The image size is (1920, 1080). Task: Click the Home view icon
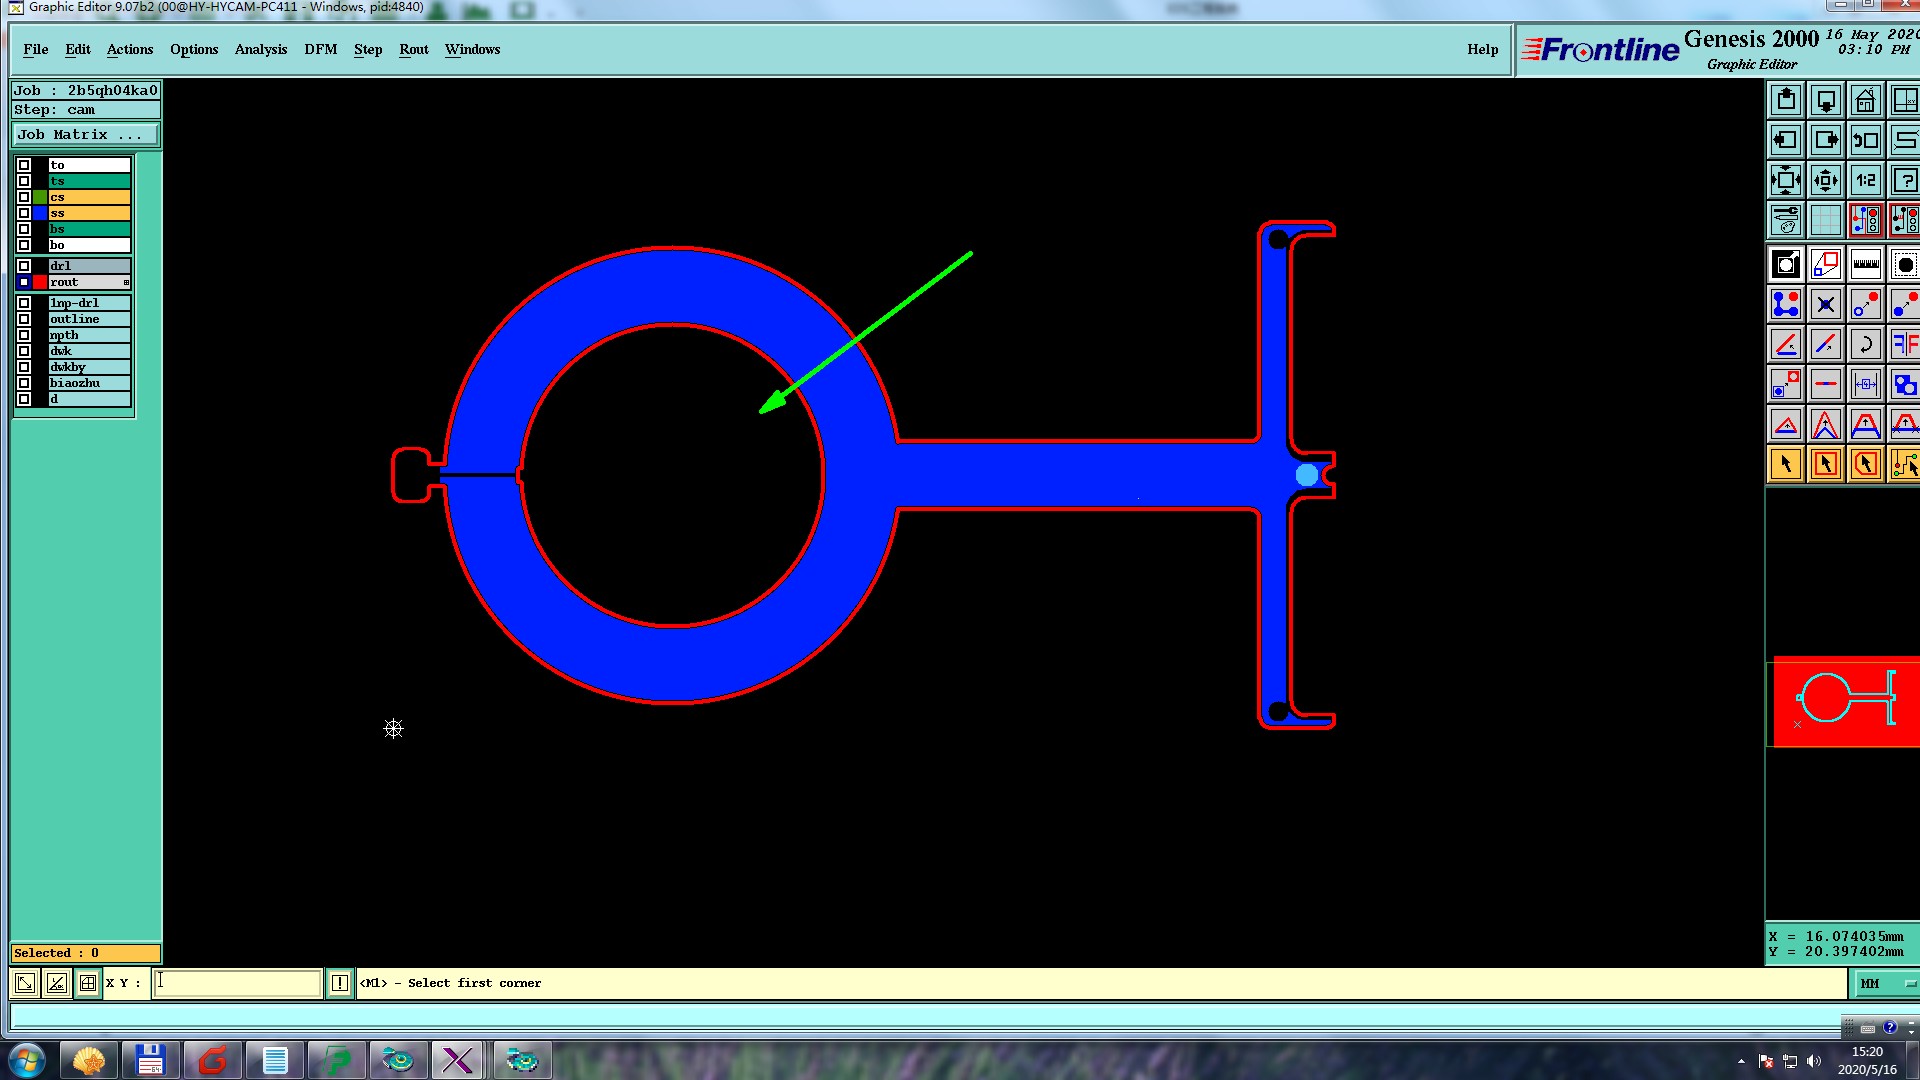tap(1865, 101)
